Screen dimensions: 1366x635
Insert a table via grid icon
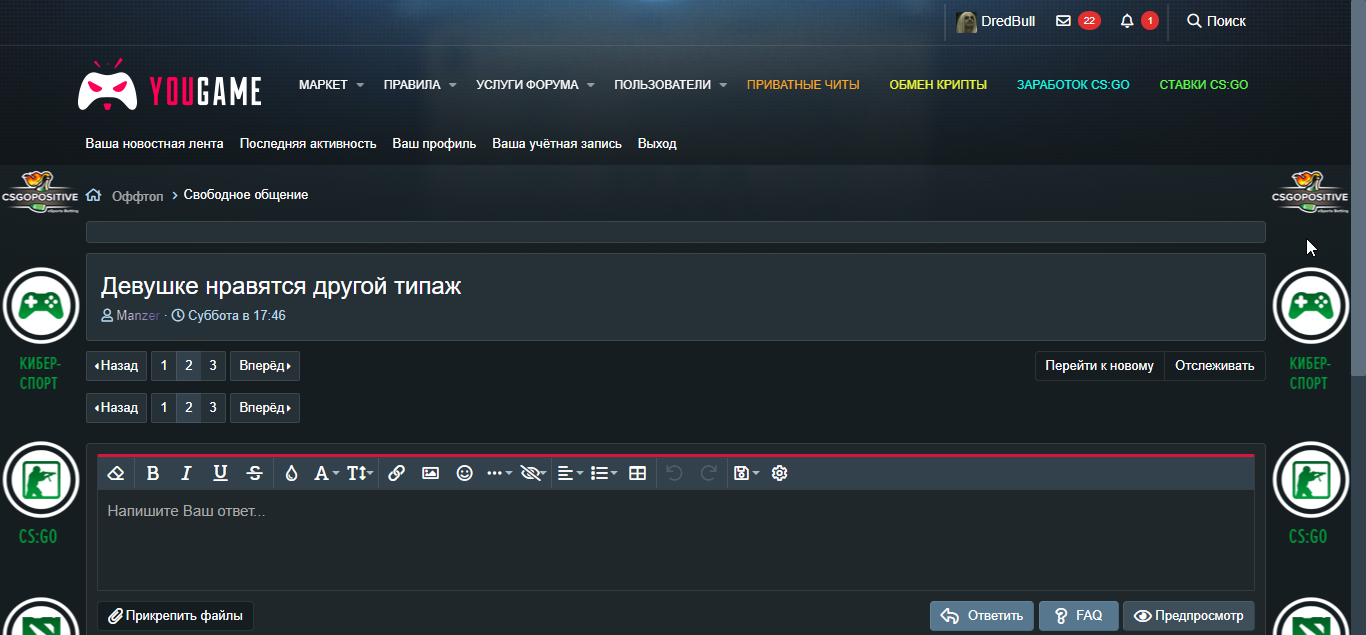(x=637, y=473)
